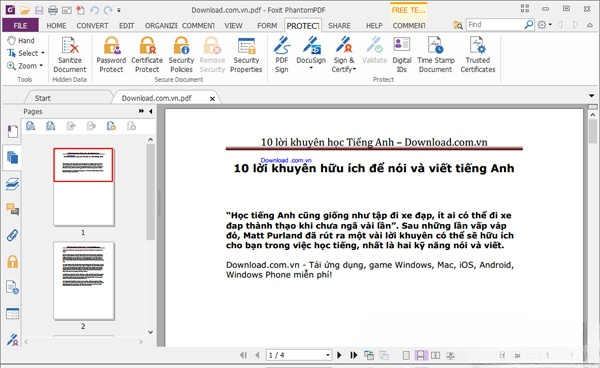The width and height of the screenshot is (600, 368).
Task: Click the Open folder icon in quick access toolbar
Action: 25,10
